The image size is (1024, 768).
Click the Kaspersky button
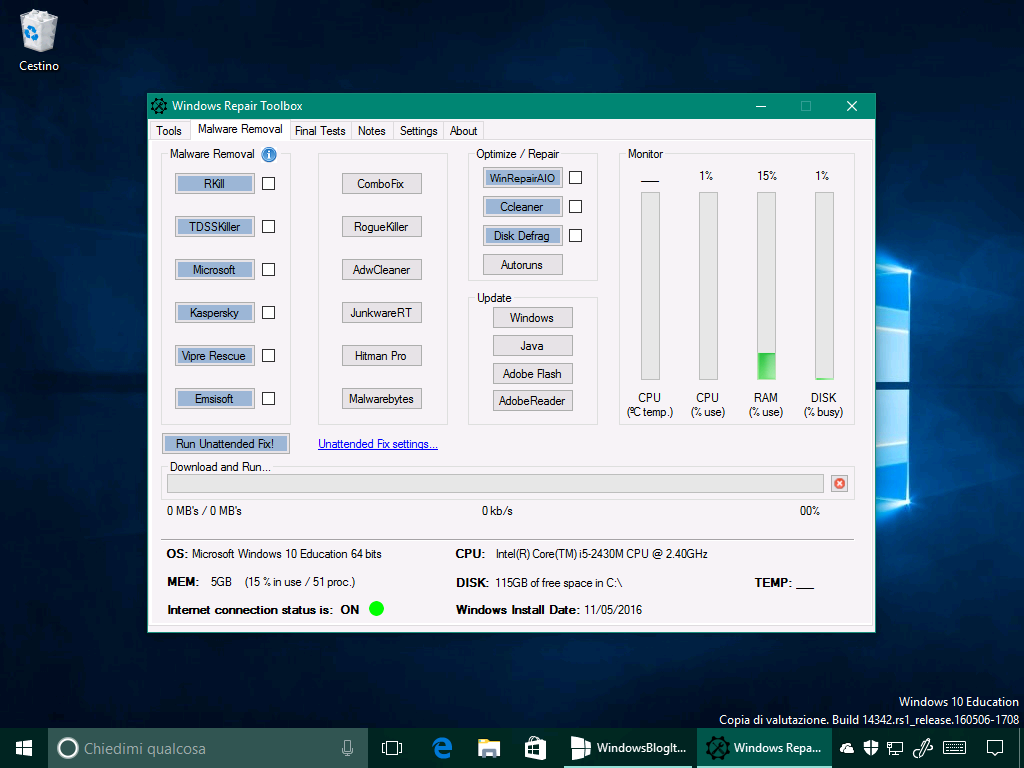point(215,313)
